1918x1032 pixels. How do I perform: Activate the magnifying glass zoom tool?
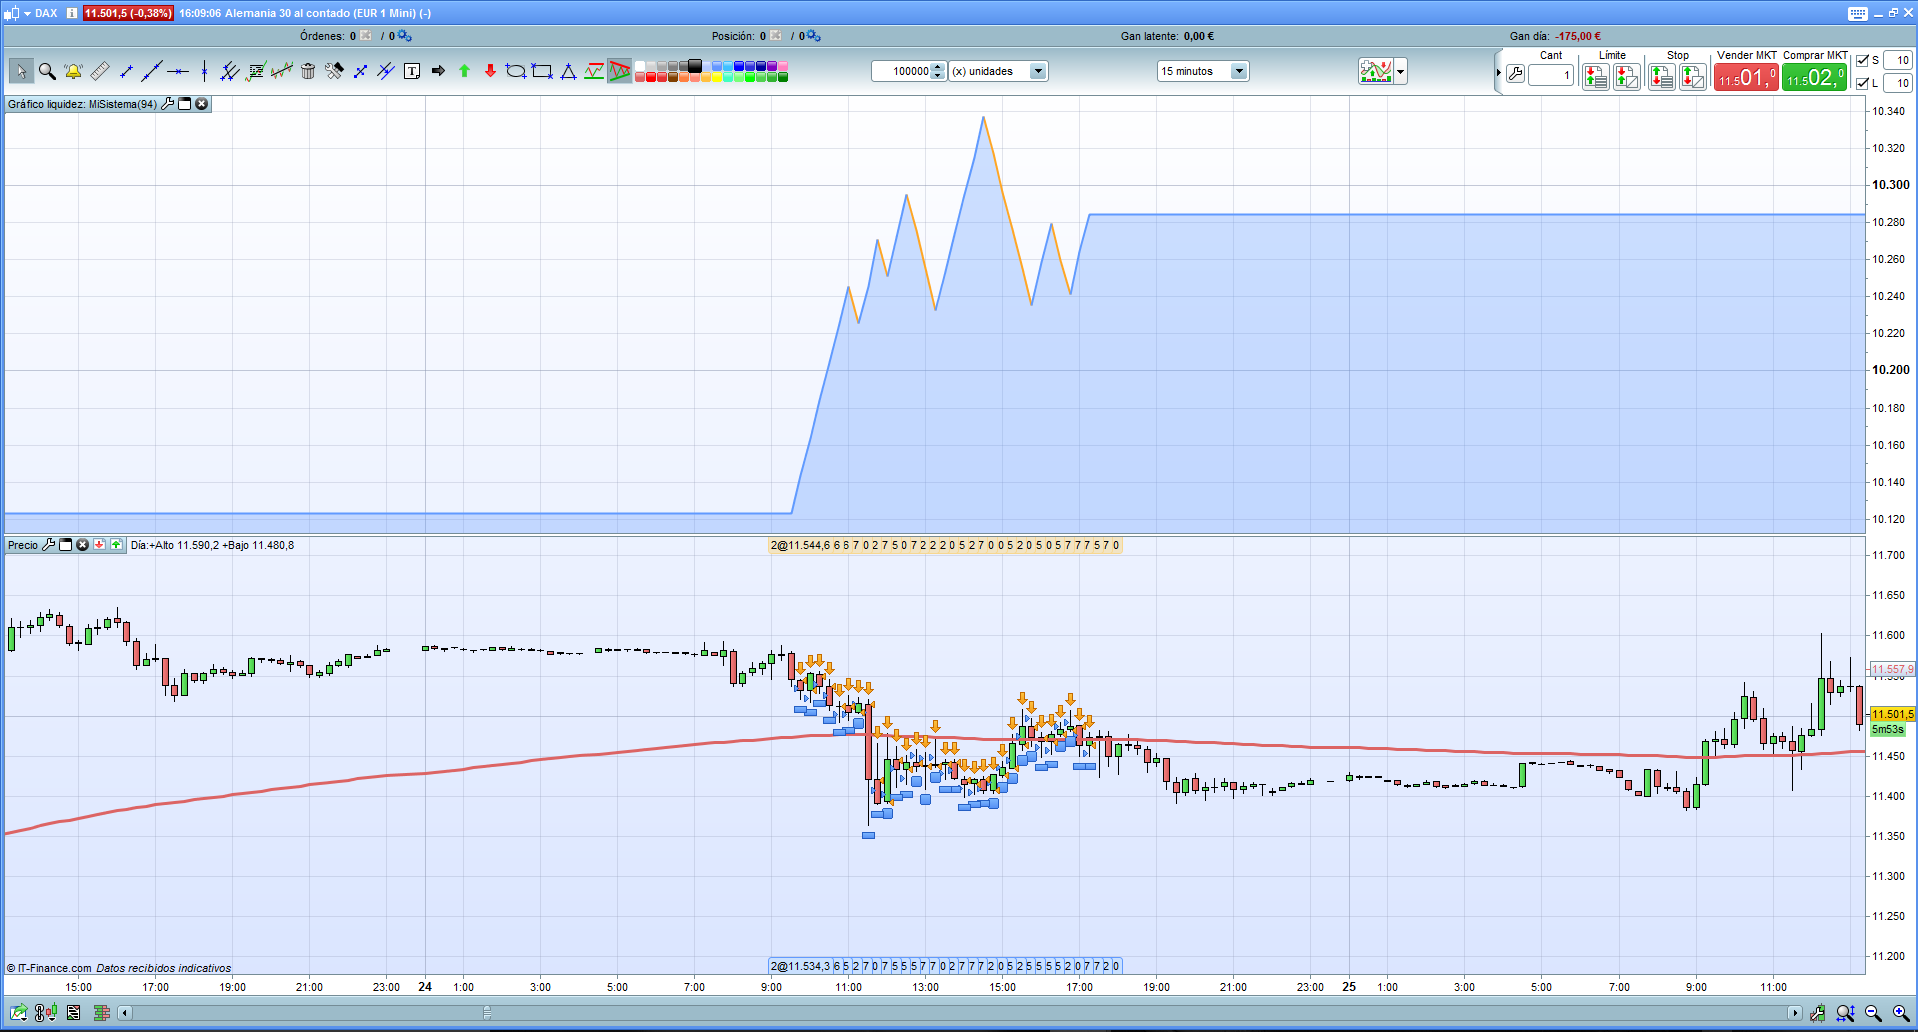click(x=47, y=71)
